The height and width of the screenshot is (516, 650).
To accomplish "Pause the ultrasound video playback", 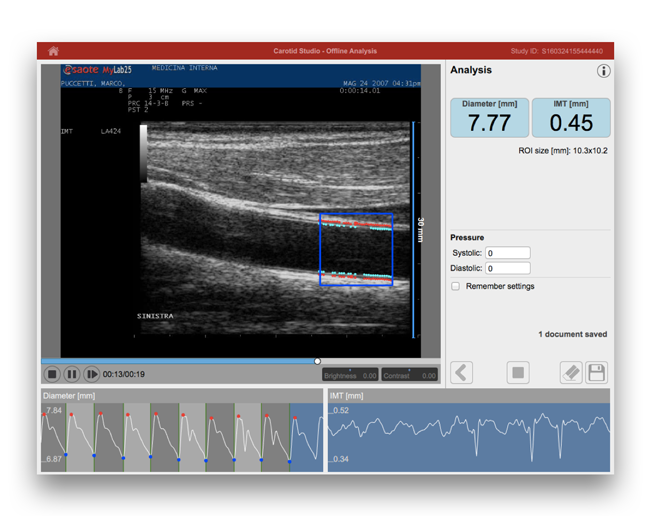I will (x=72, y=374).
